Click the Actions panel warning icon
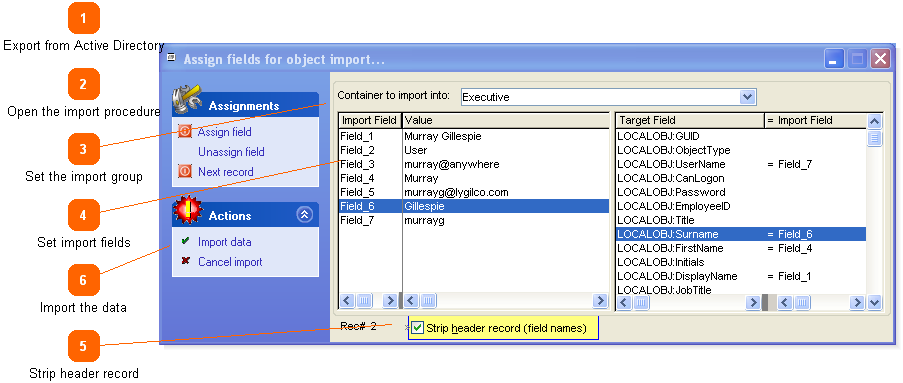This screenshot has height=383, width=903. [187, 210]
